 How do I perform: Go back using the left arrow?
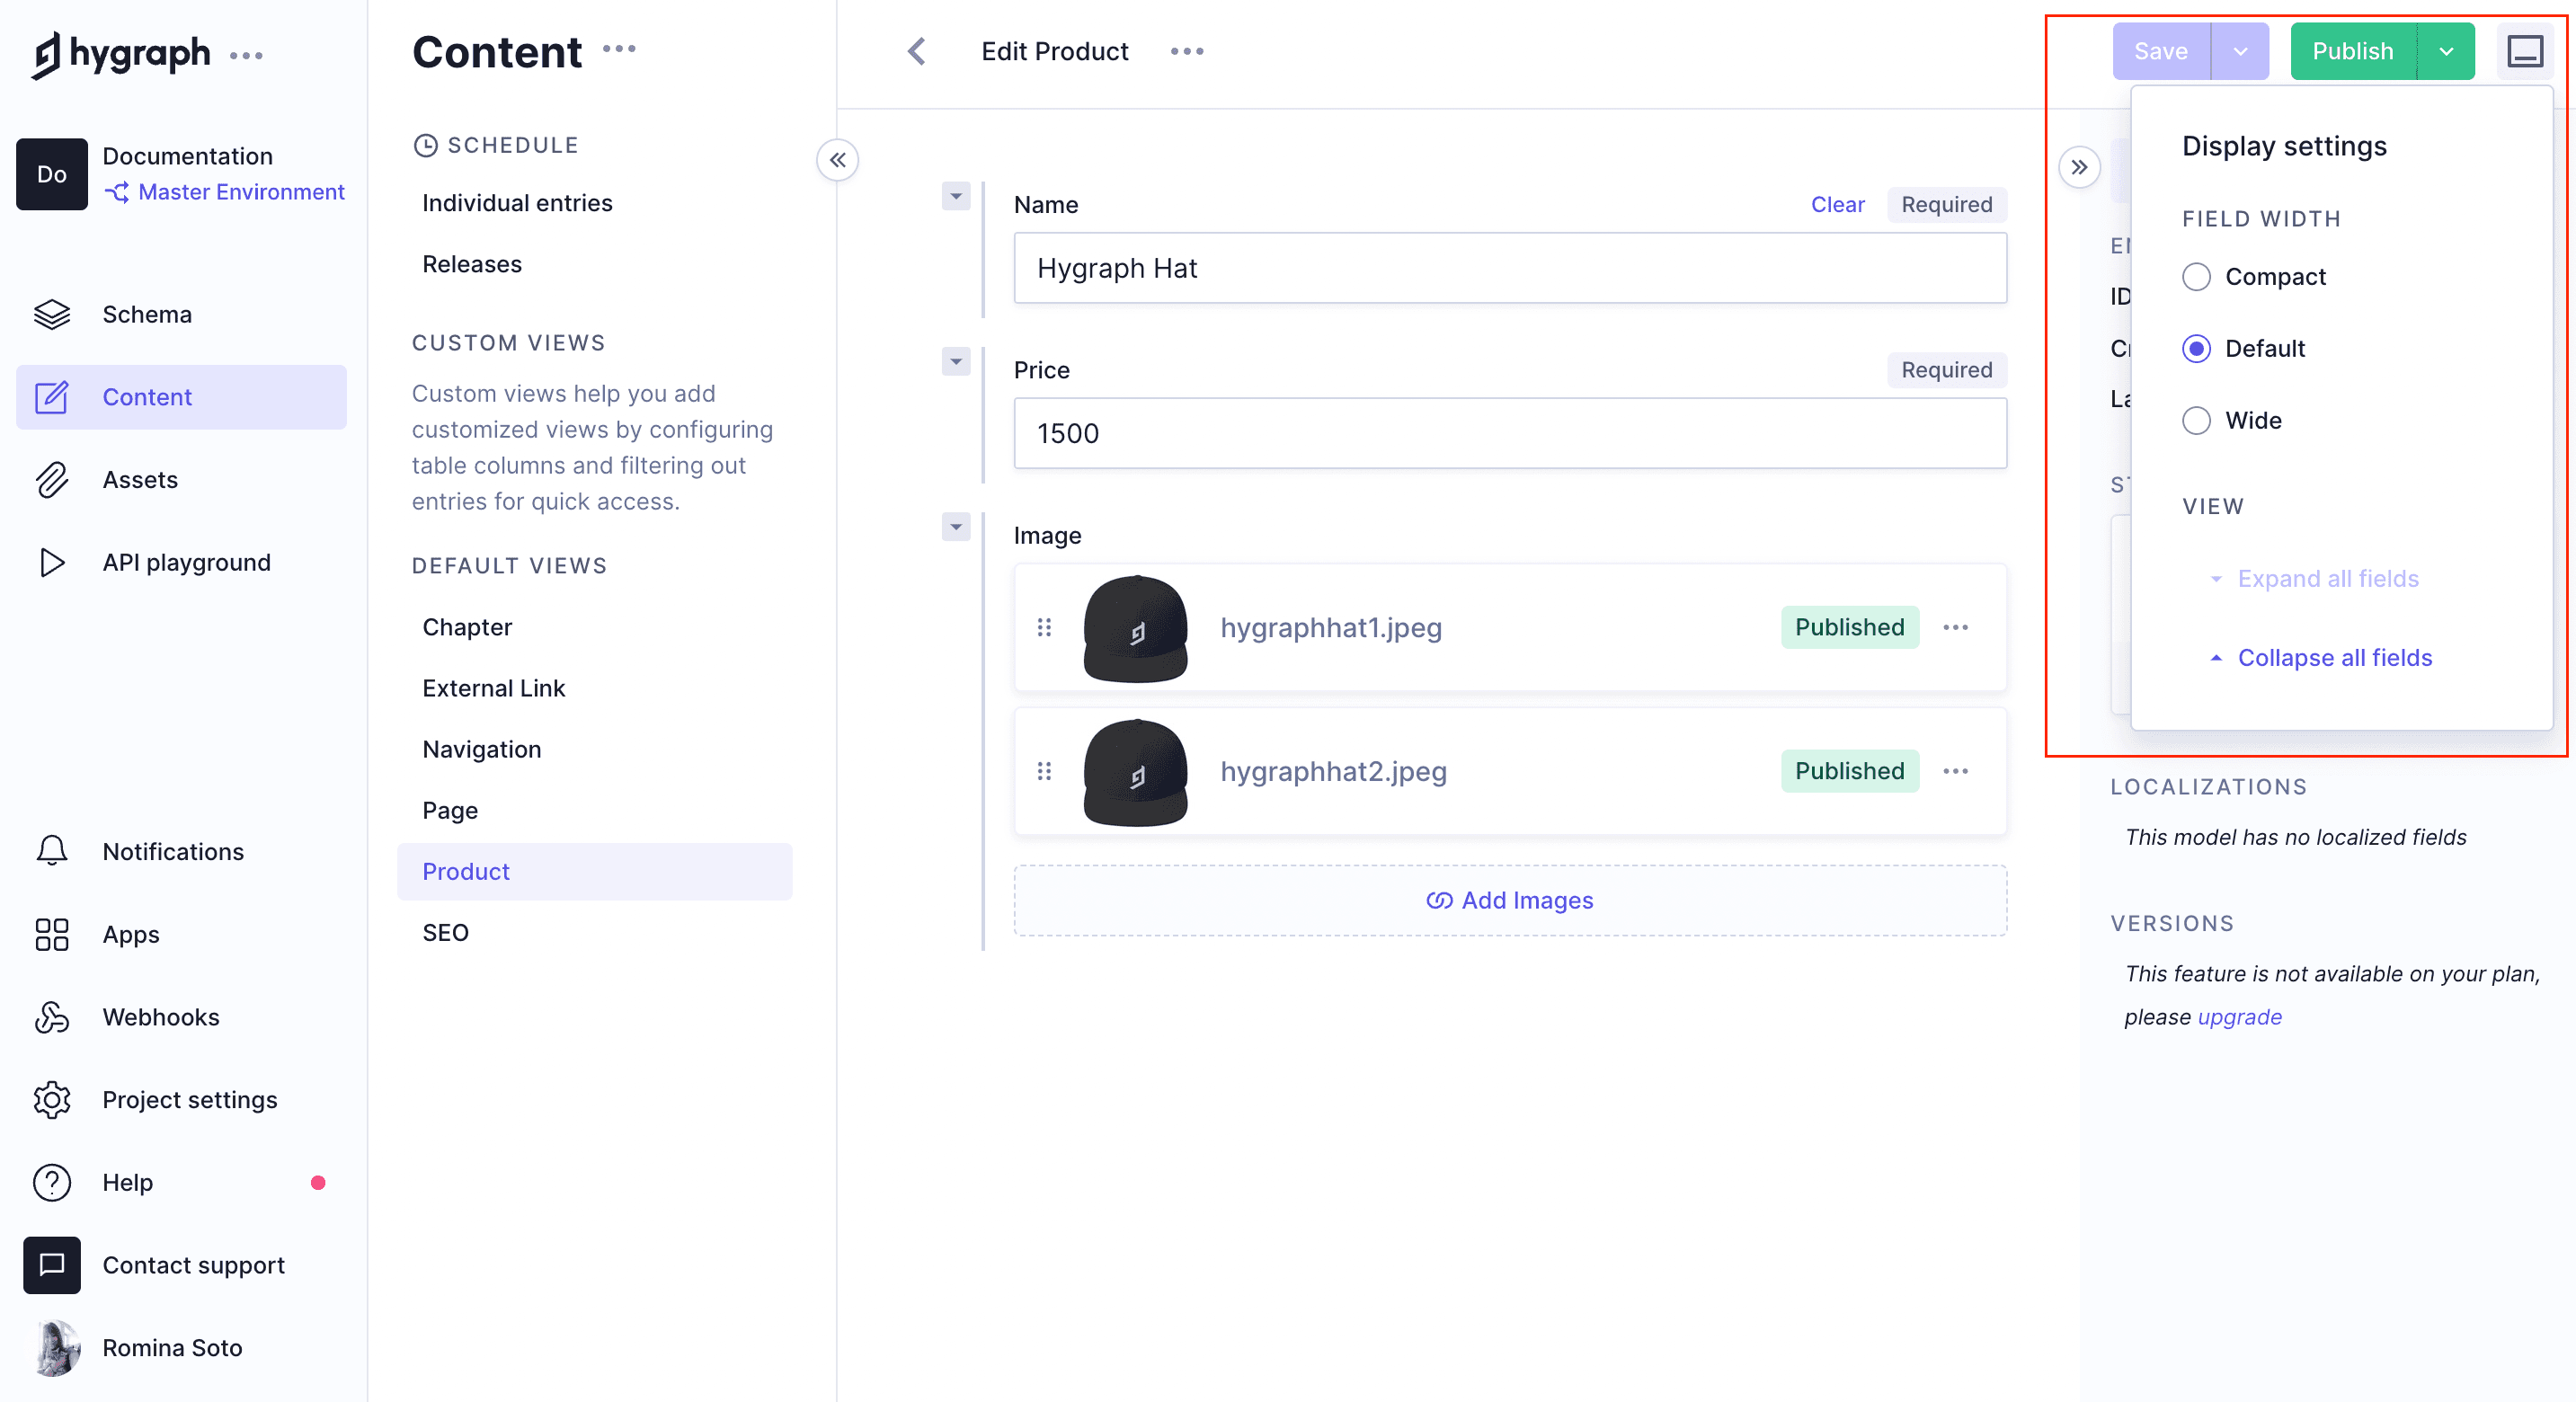tap(916, 51)
